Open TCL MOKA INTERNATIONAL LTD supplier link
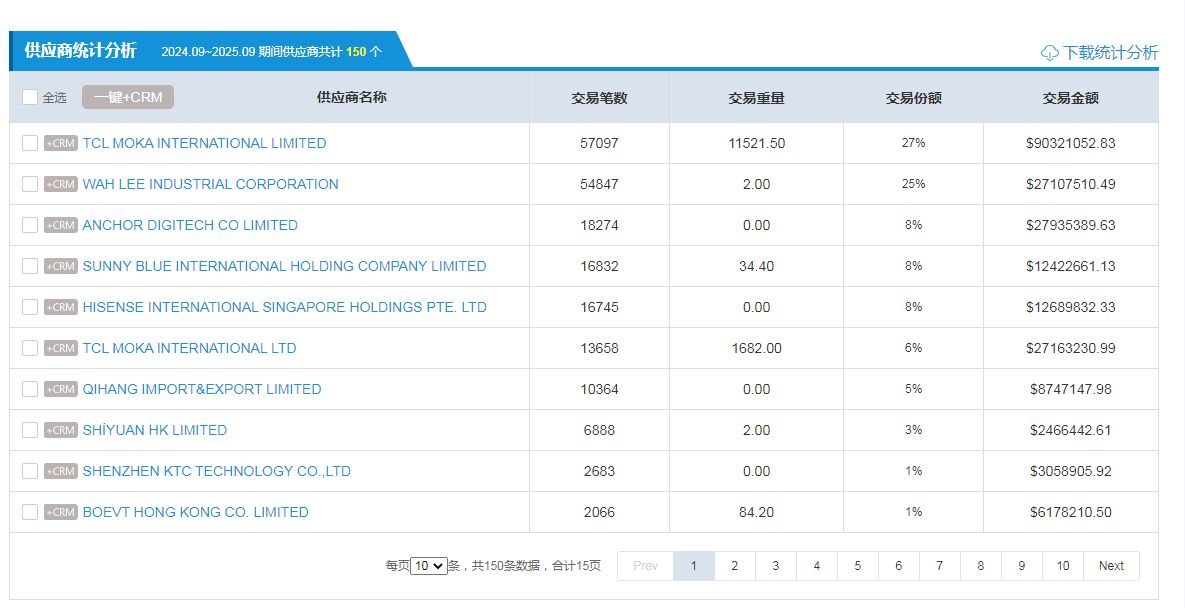The height and width of the screenshot is (608, 1185). coord(189,348)
